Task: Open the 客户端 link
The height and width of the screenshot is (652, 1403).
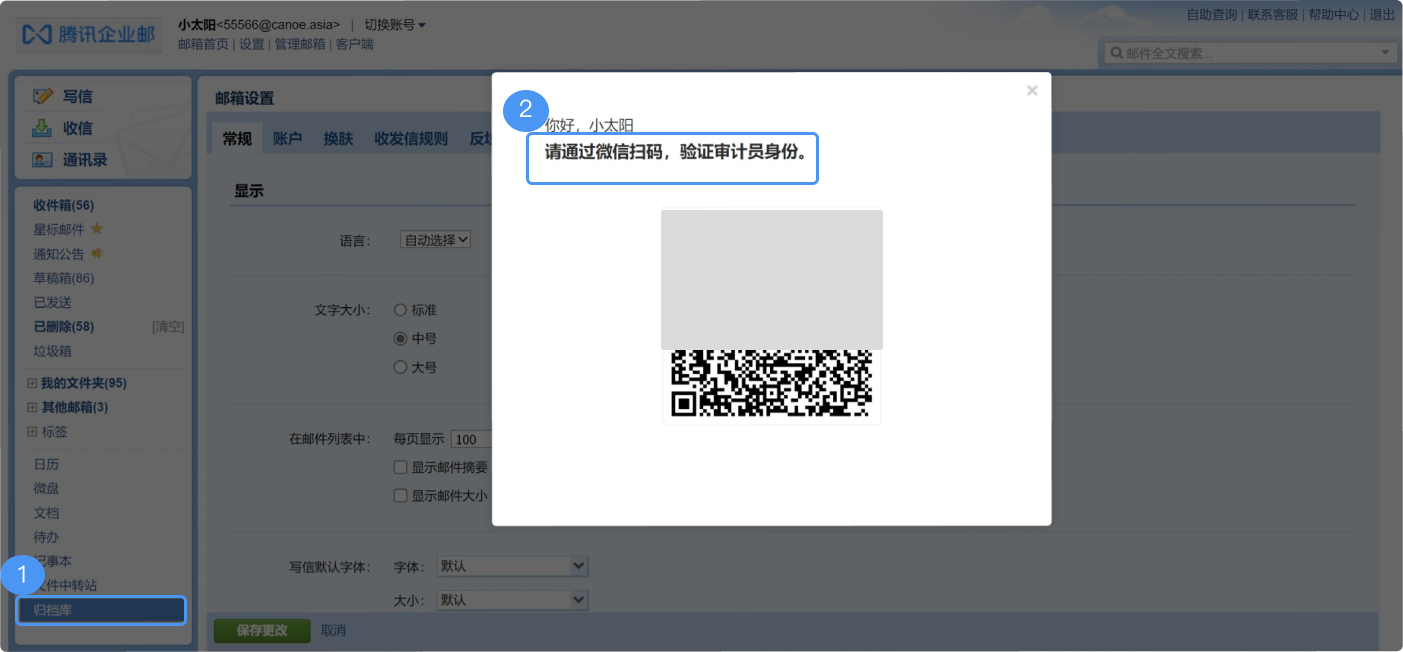Action: 355,44
